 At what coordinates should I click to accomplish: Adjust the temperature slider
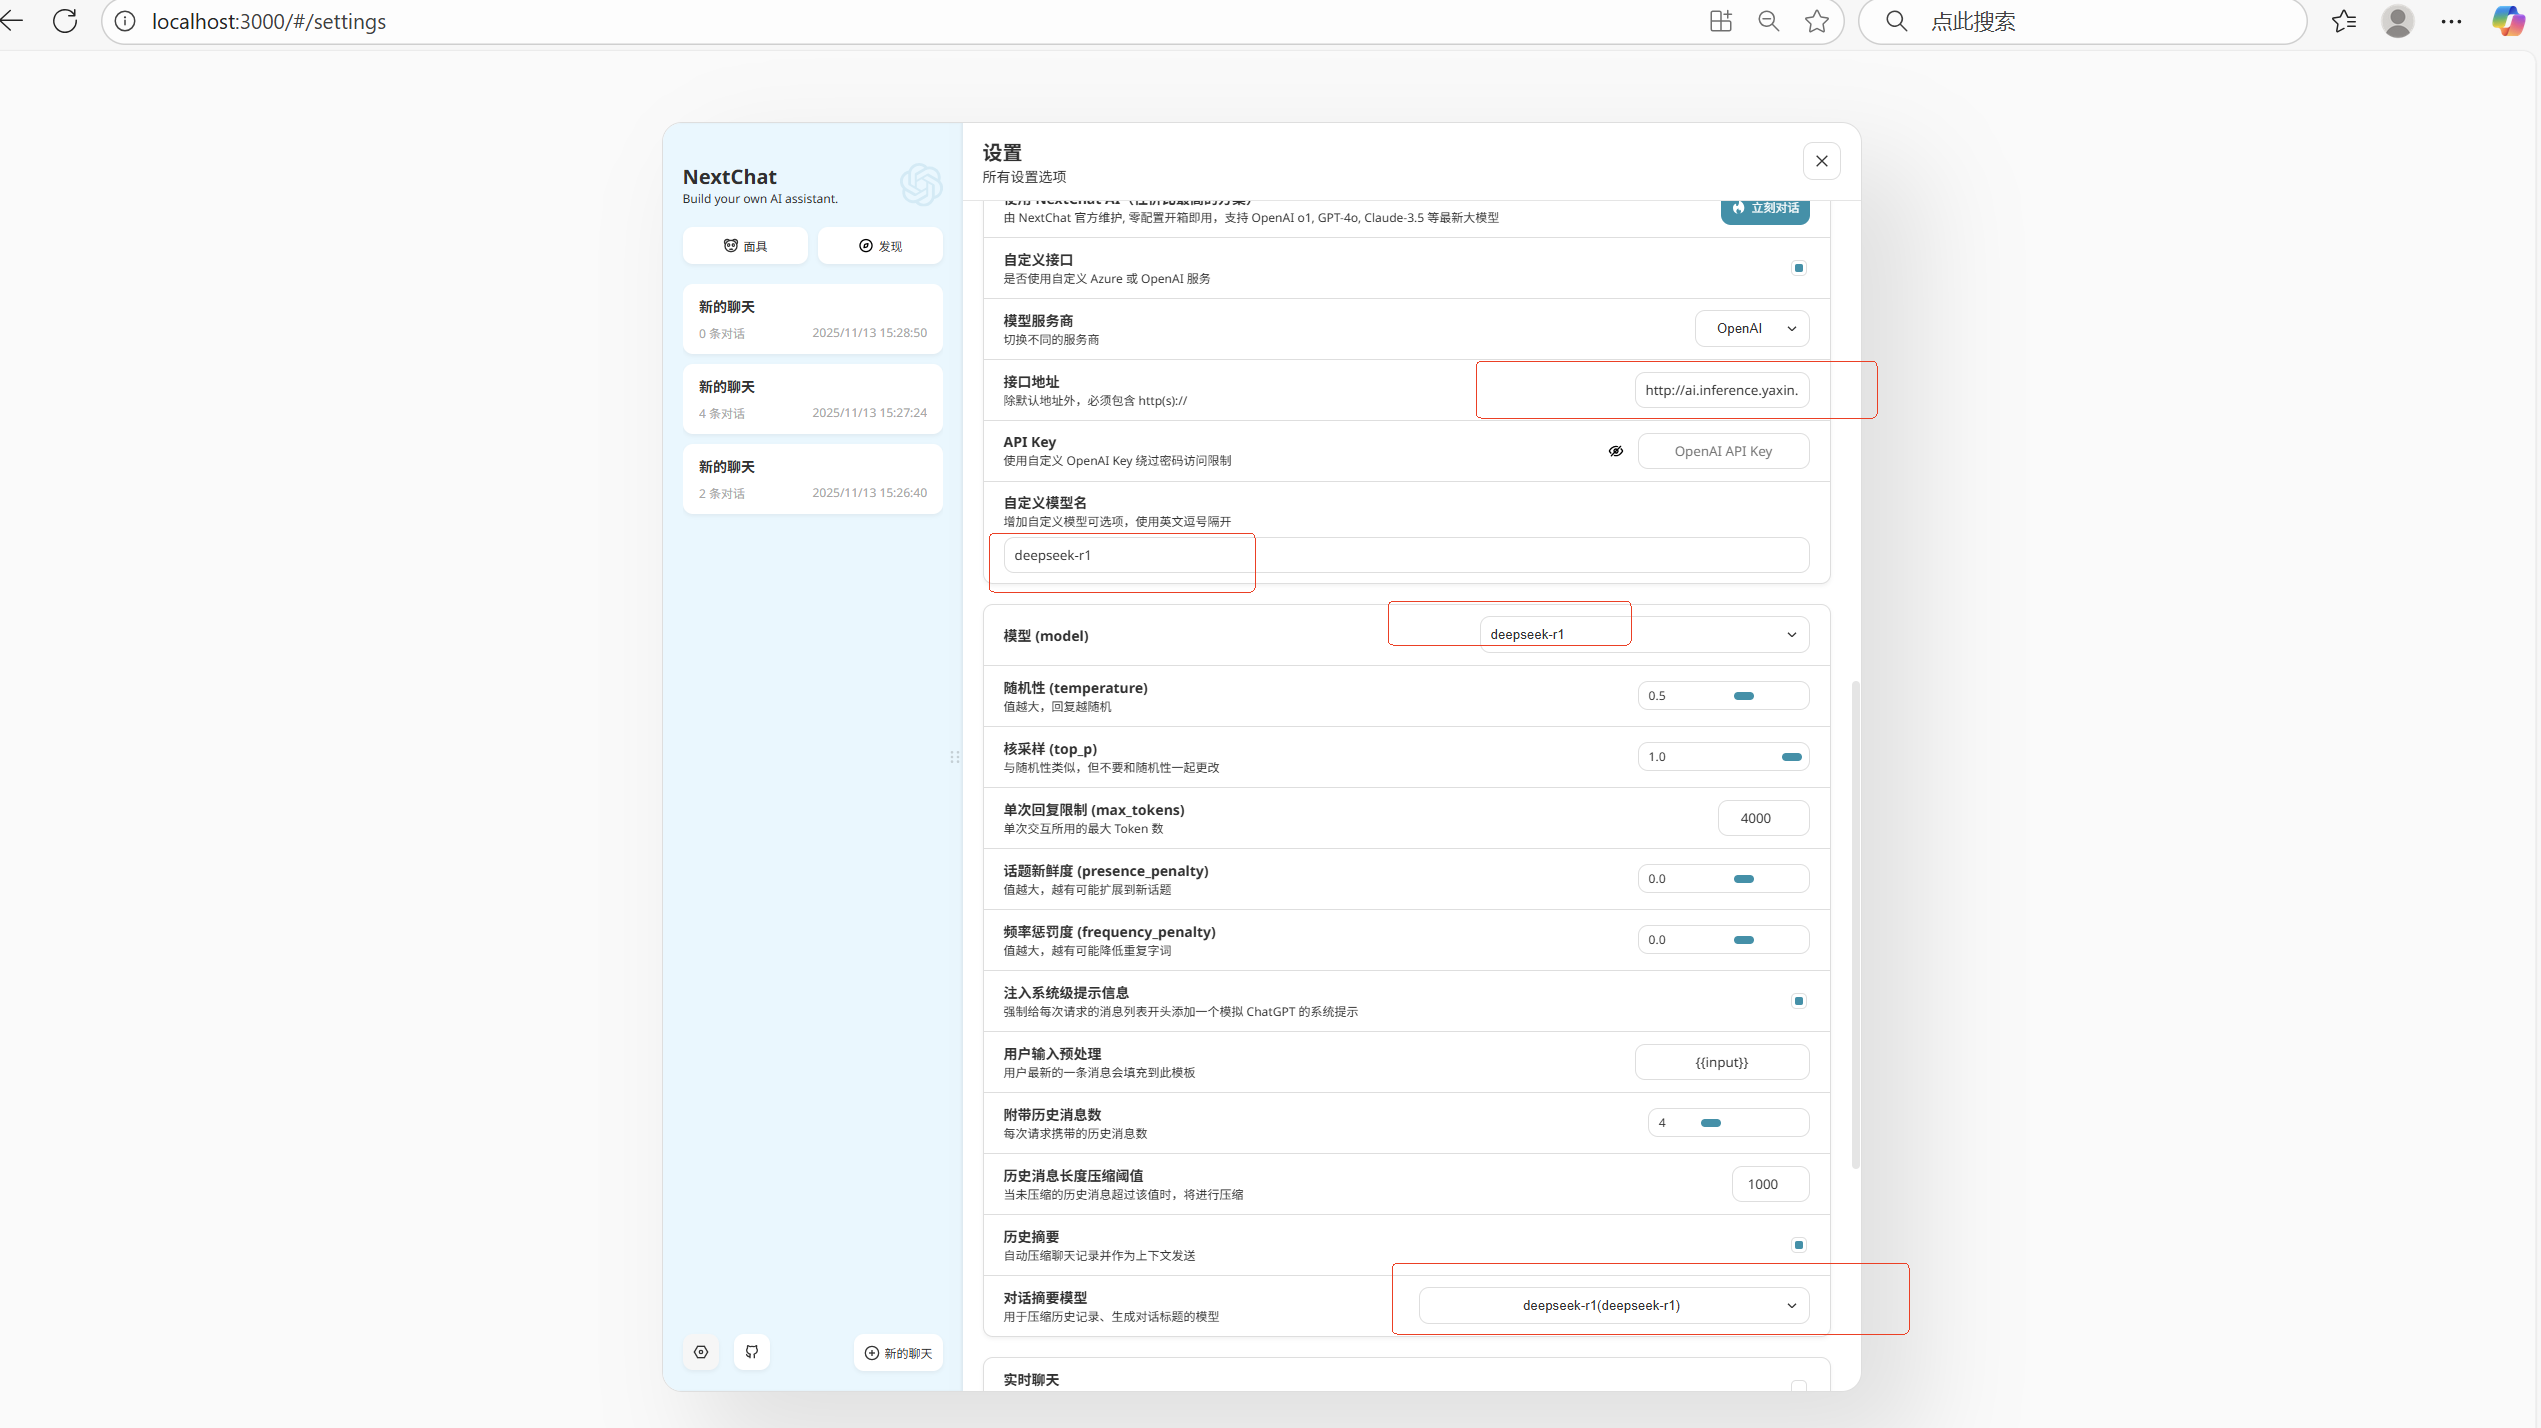(1744, 696)
